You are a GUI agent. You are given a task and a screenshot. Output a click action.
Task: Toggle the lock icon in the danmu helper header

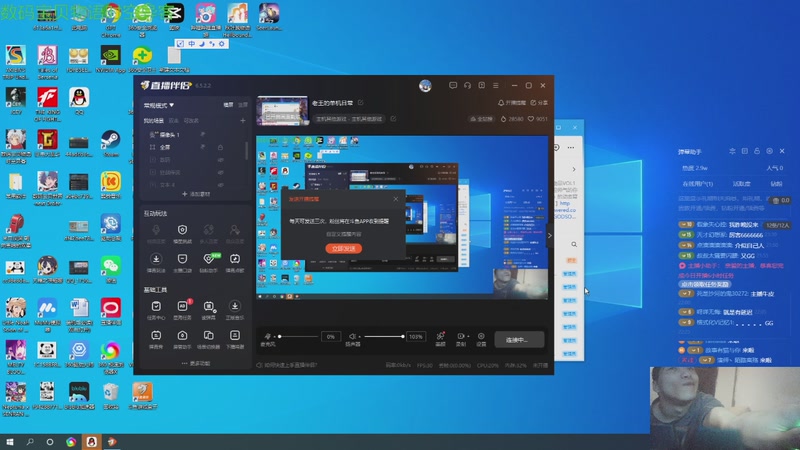pos(757,151)
